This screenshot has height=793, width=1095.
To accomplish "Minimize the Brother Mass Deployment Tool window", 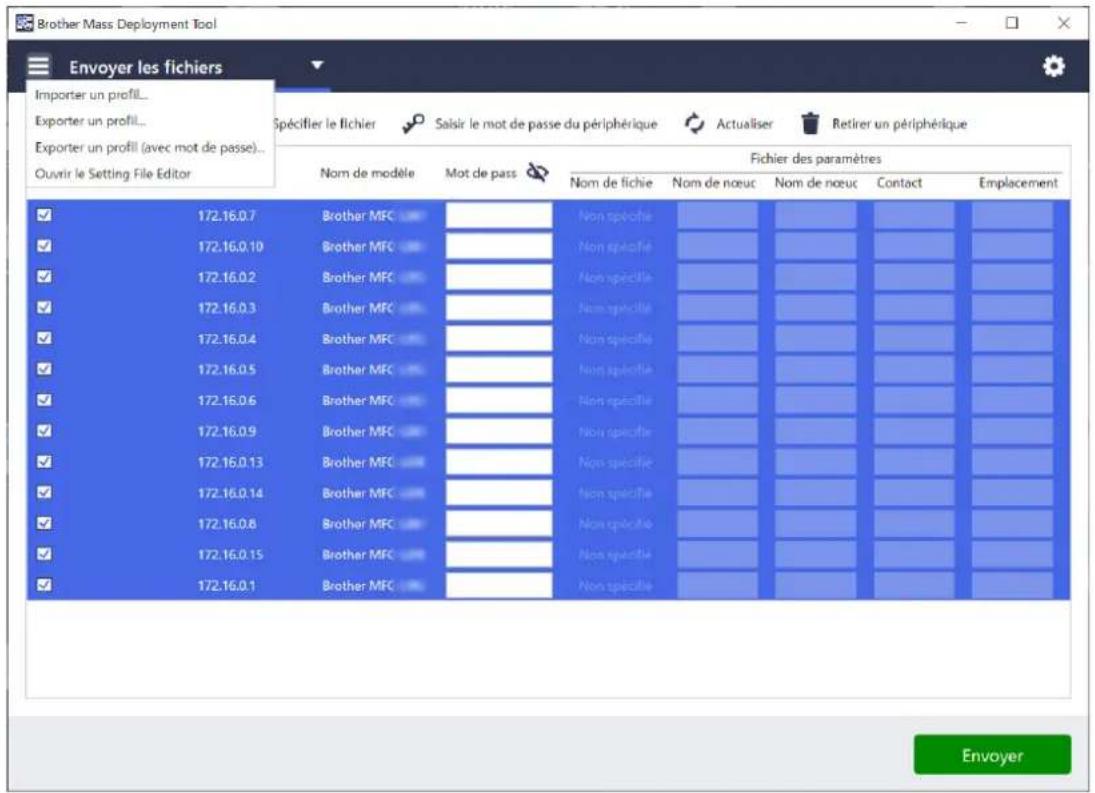I will 961,23.
